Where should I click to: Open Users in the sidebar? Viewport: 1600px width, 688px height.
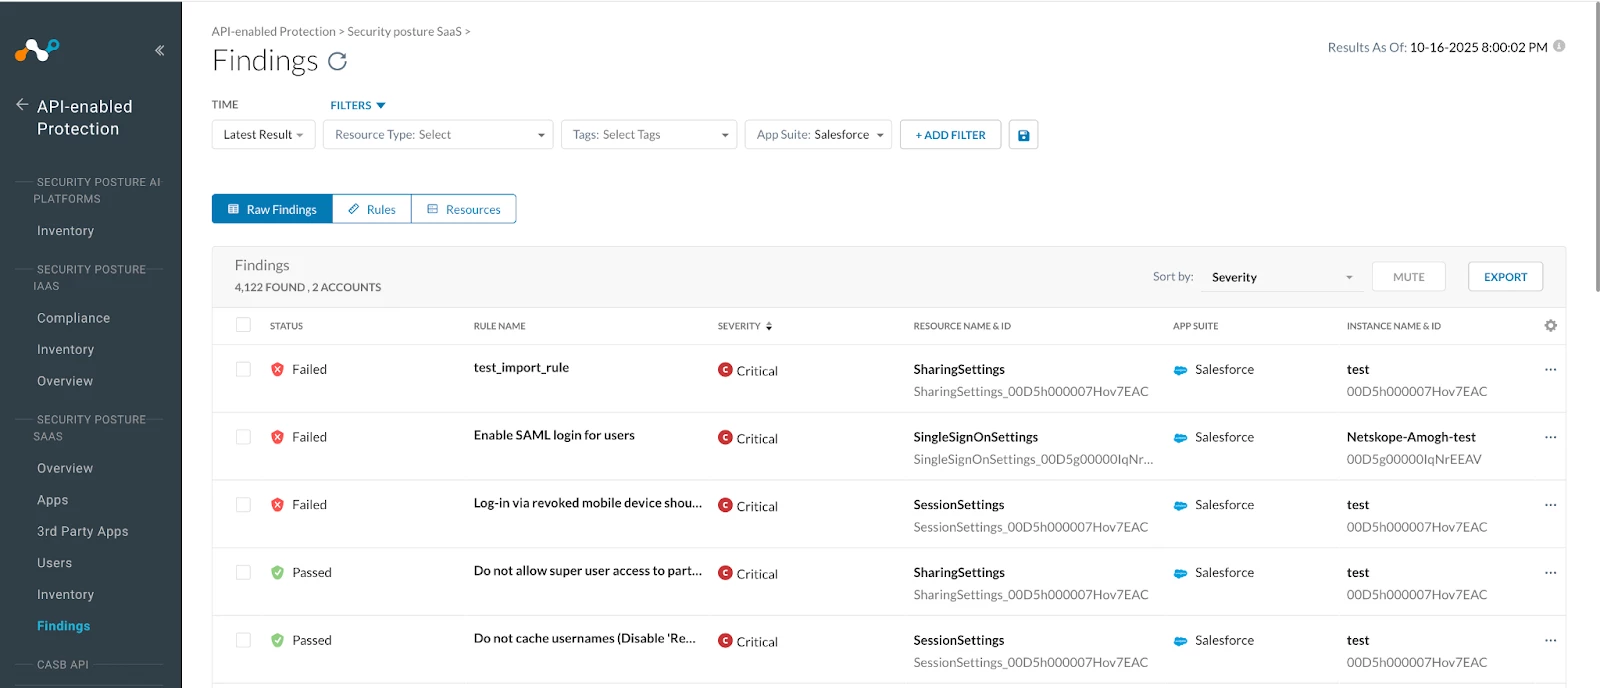pos(54,563)
